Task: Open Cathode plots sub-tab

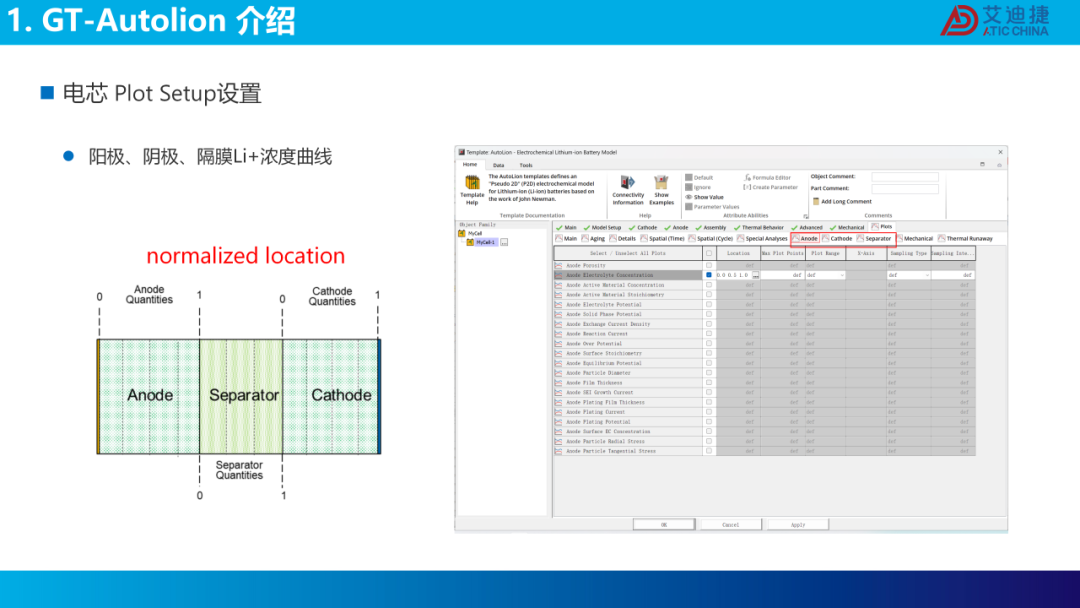Action: click(838, 238)
